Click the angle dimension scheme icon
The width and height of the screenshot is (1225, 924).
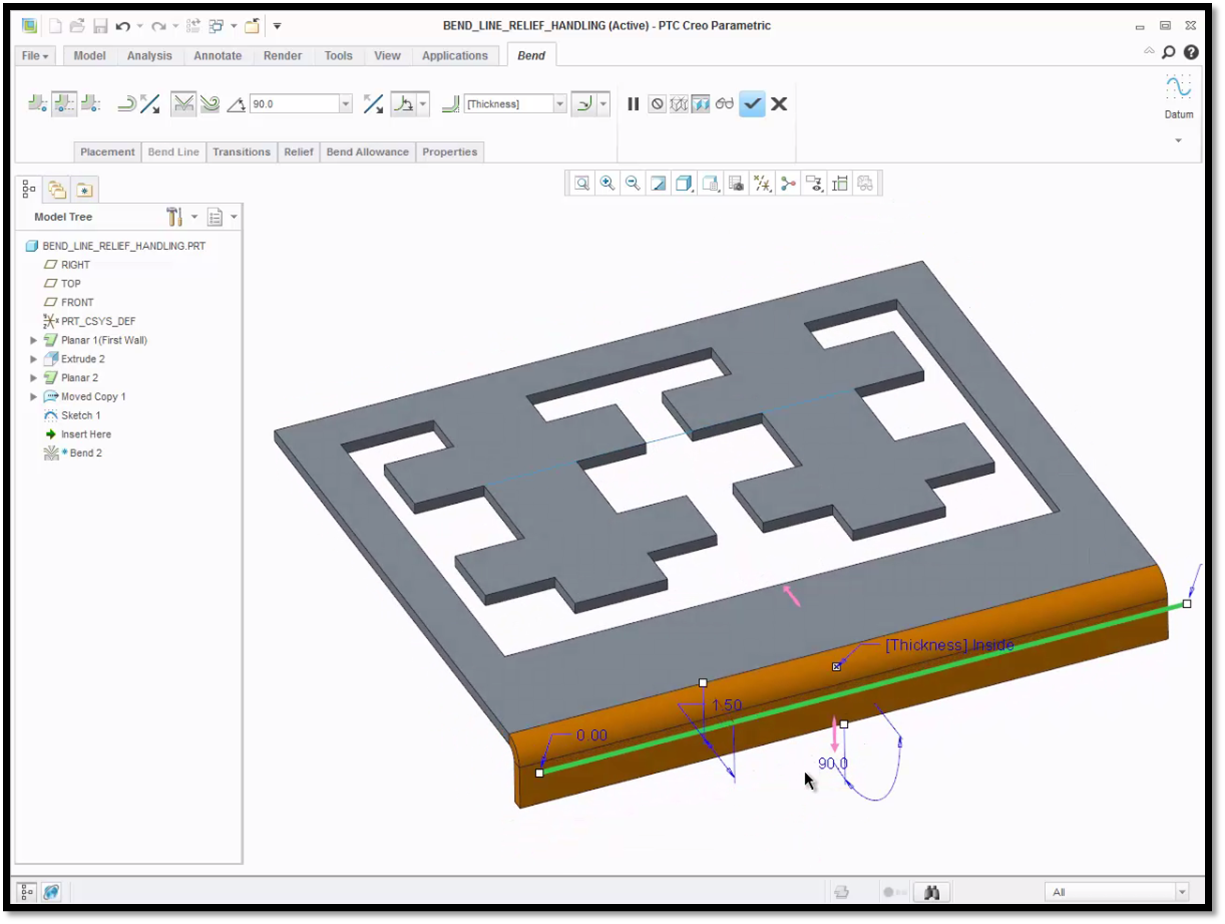click(x=403, y=103)
